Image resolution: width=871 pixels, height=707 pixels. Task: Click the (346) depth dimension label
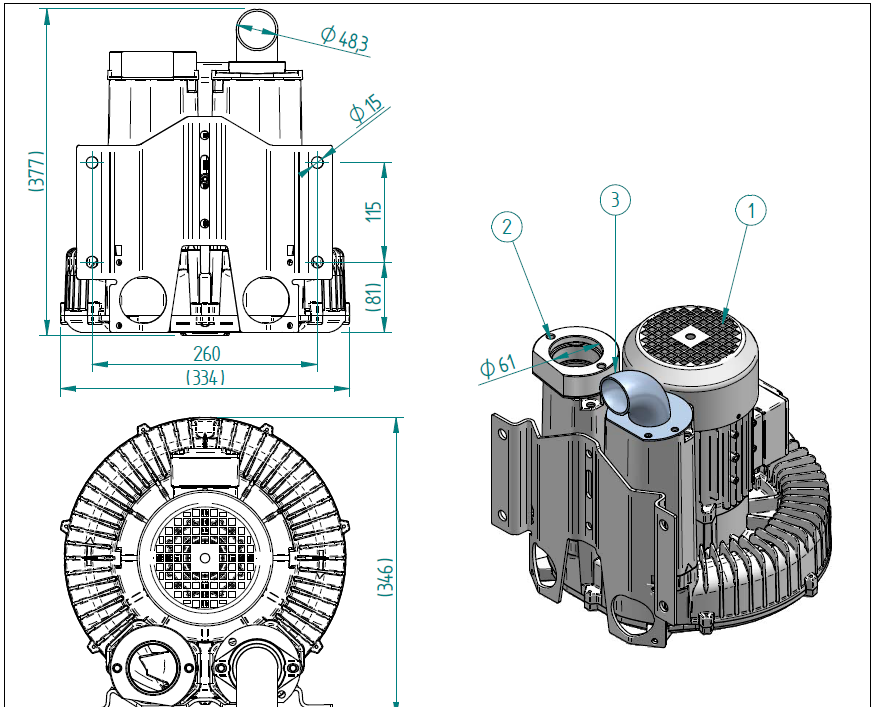(386, 578)
